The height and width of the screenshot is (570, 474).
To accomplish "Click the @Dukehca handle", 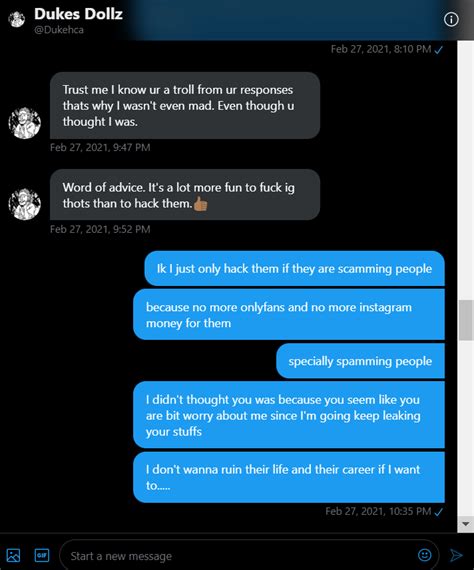I will point(59,29).
